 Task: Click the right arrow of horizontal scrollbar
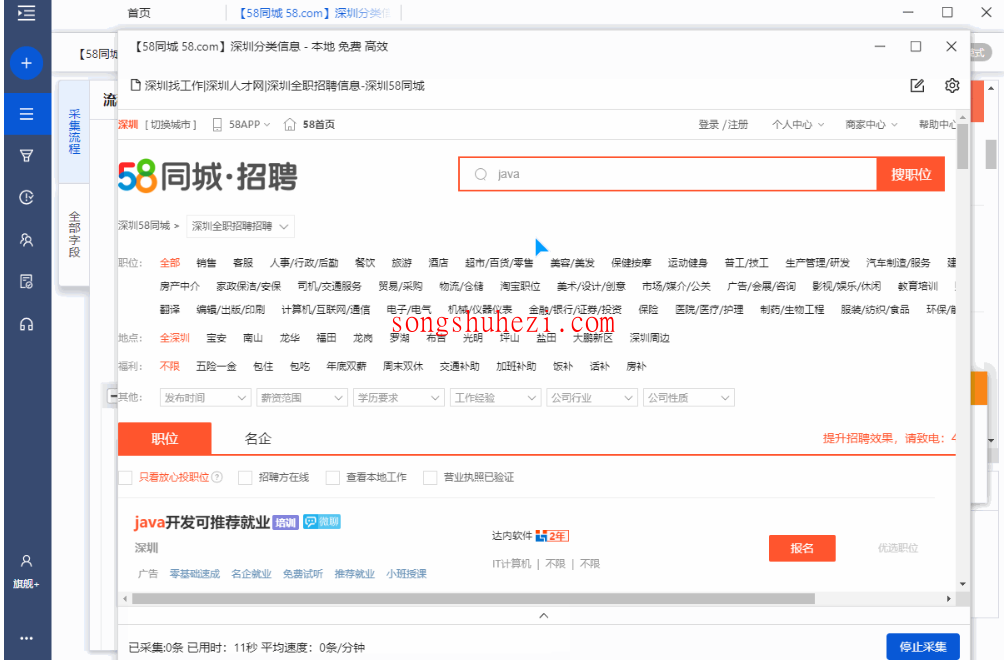pos(948,599)
